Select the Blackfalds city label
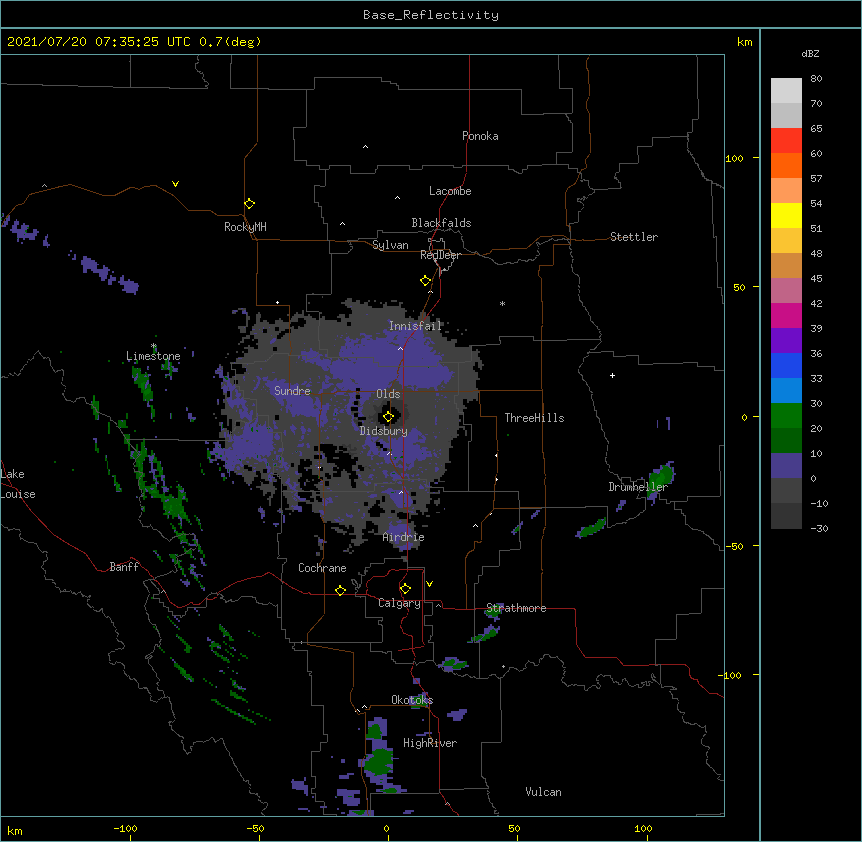The height and width of the screenshot is (842, 862). [441, 223]
